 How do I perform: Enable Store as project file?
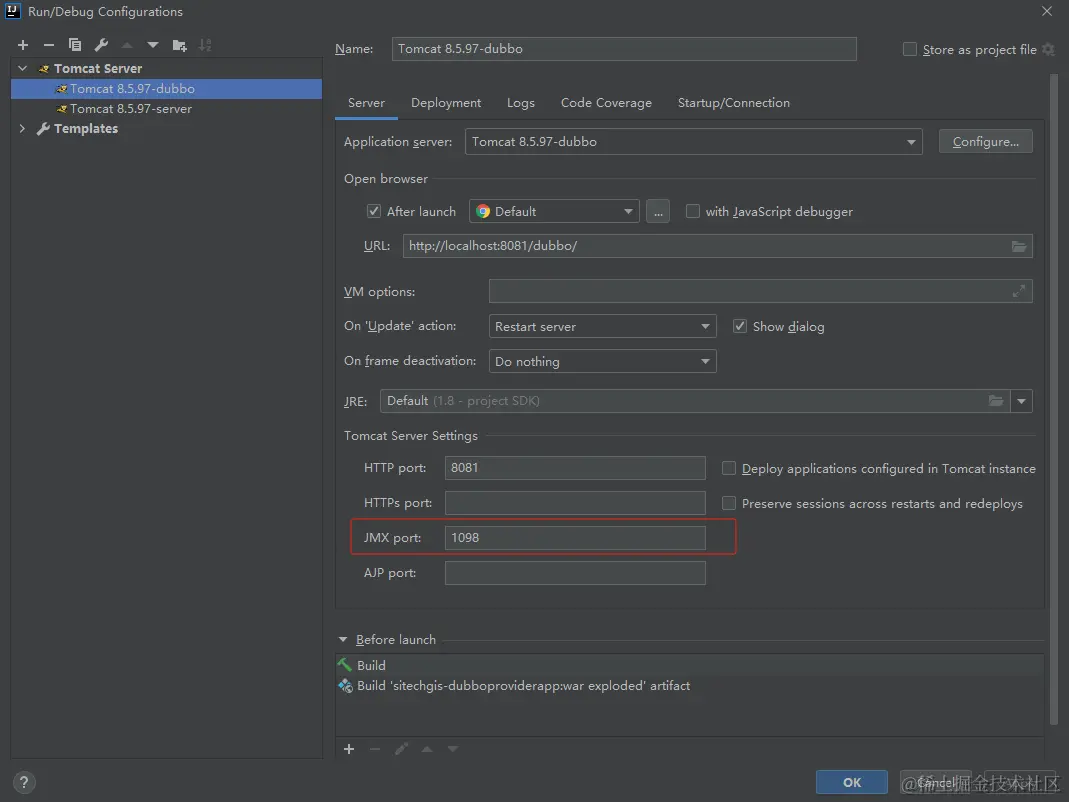click(x=909, y=49)
